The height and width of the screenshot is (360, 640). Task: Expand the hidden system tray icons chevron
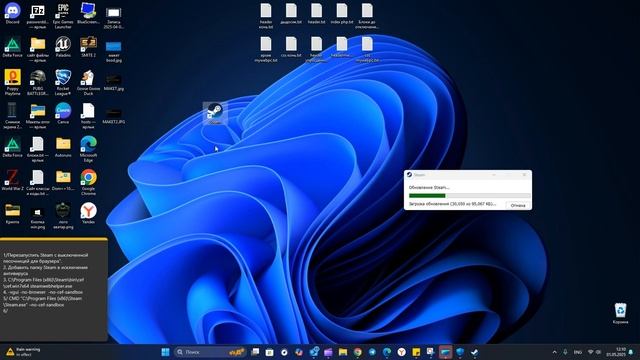[x=554, y=352]
